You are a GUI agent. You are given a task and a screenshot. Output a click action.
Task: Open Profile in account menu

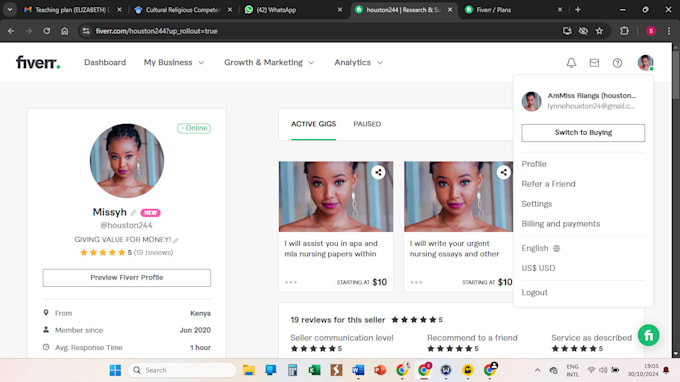[534, 164]
